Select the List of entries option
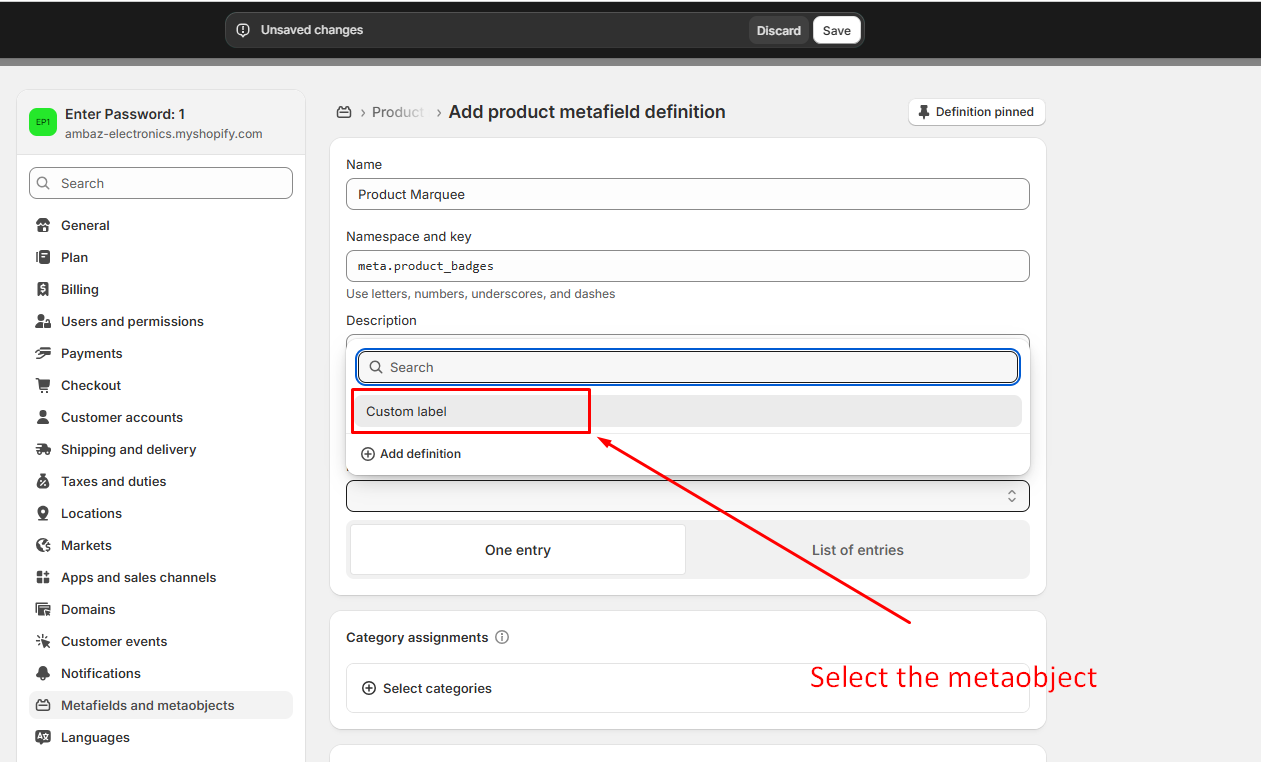The height and width of the screenshot is (762, 1261). click(857, 550)
